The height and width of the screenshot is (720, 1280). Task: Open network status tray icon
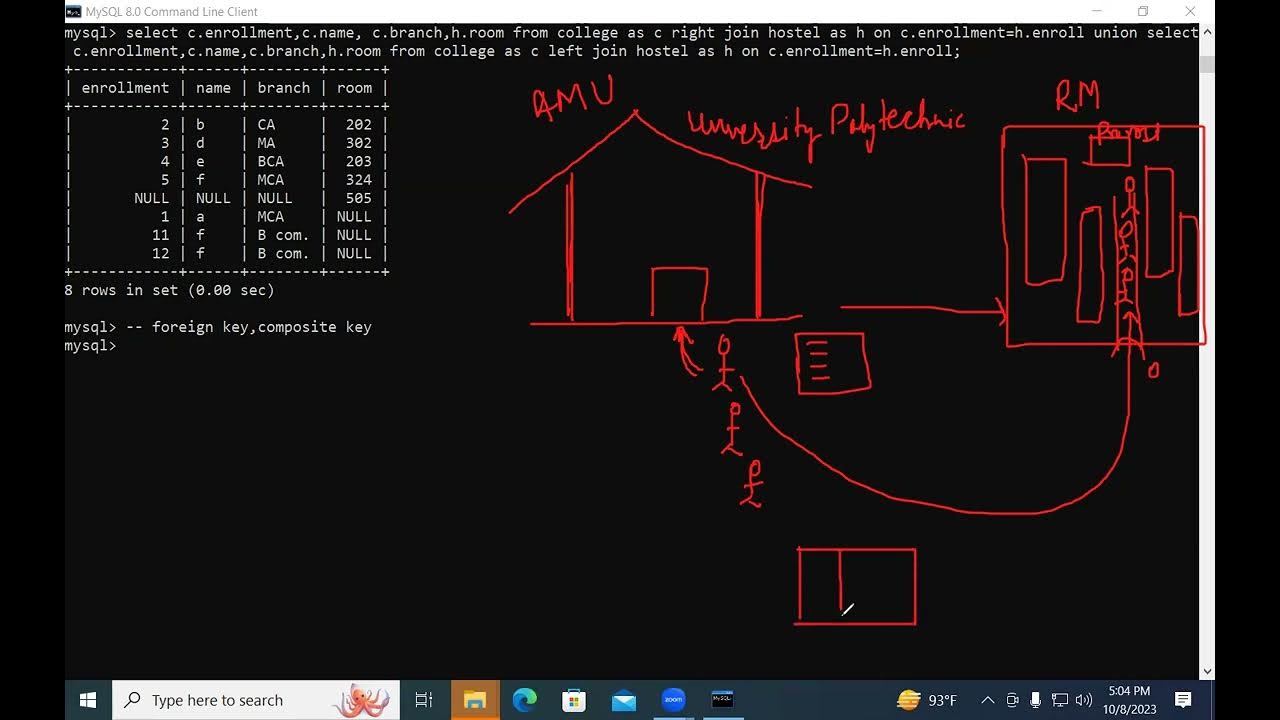[x=1060, y=700]
